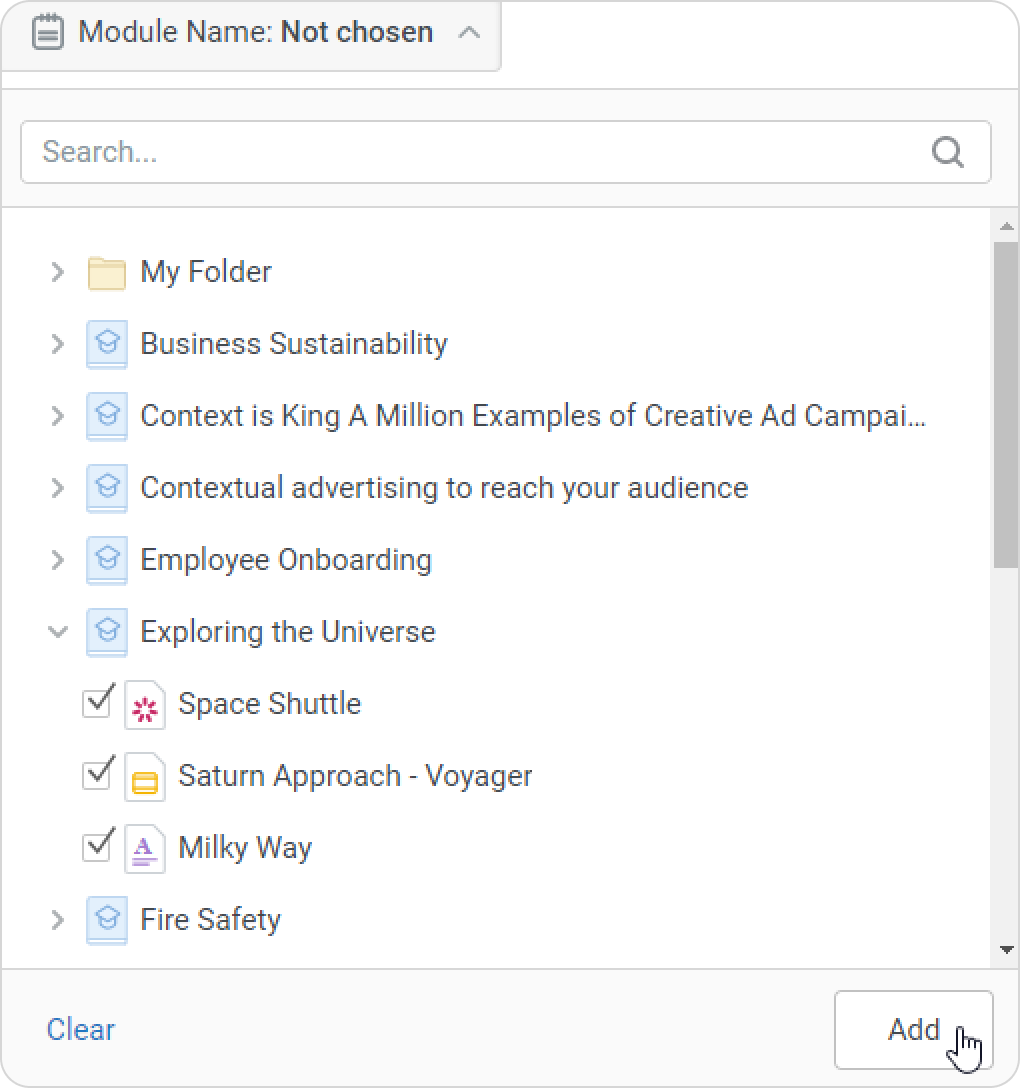1020x1088 pixels.
Task: Click the My Folder folder icon
Action: tap(106, 272)
